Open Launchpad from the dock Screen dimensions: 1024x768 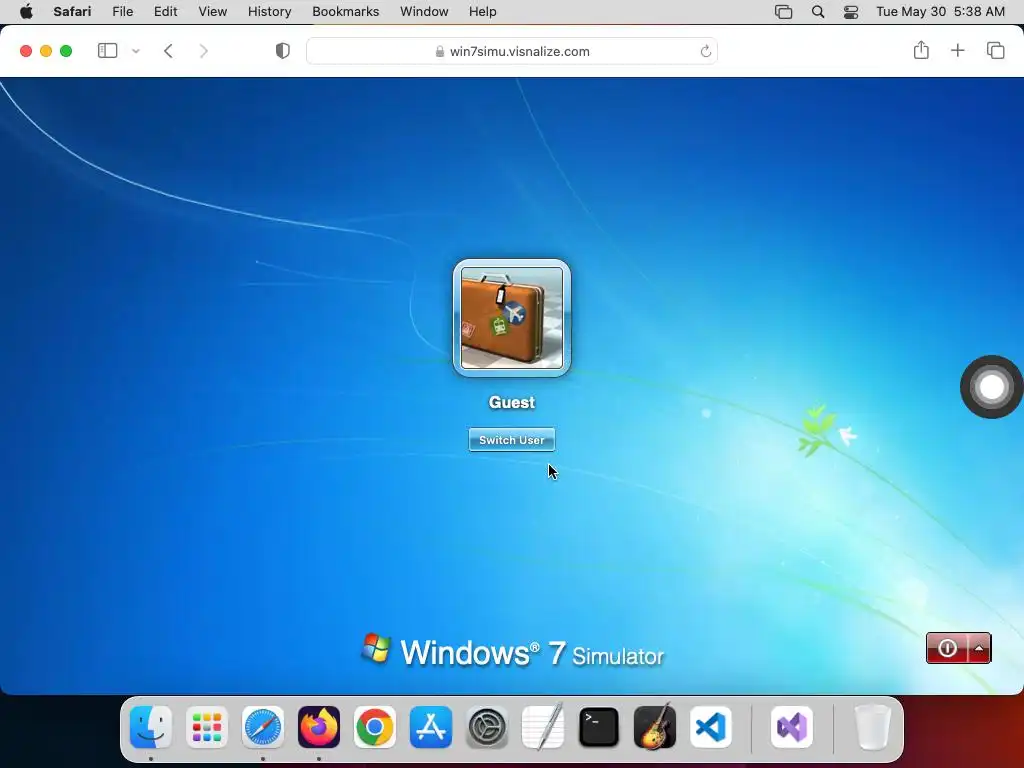[207, 727]
